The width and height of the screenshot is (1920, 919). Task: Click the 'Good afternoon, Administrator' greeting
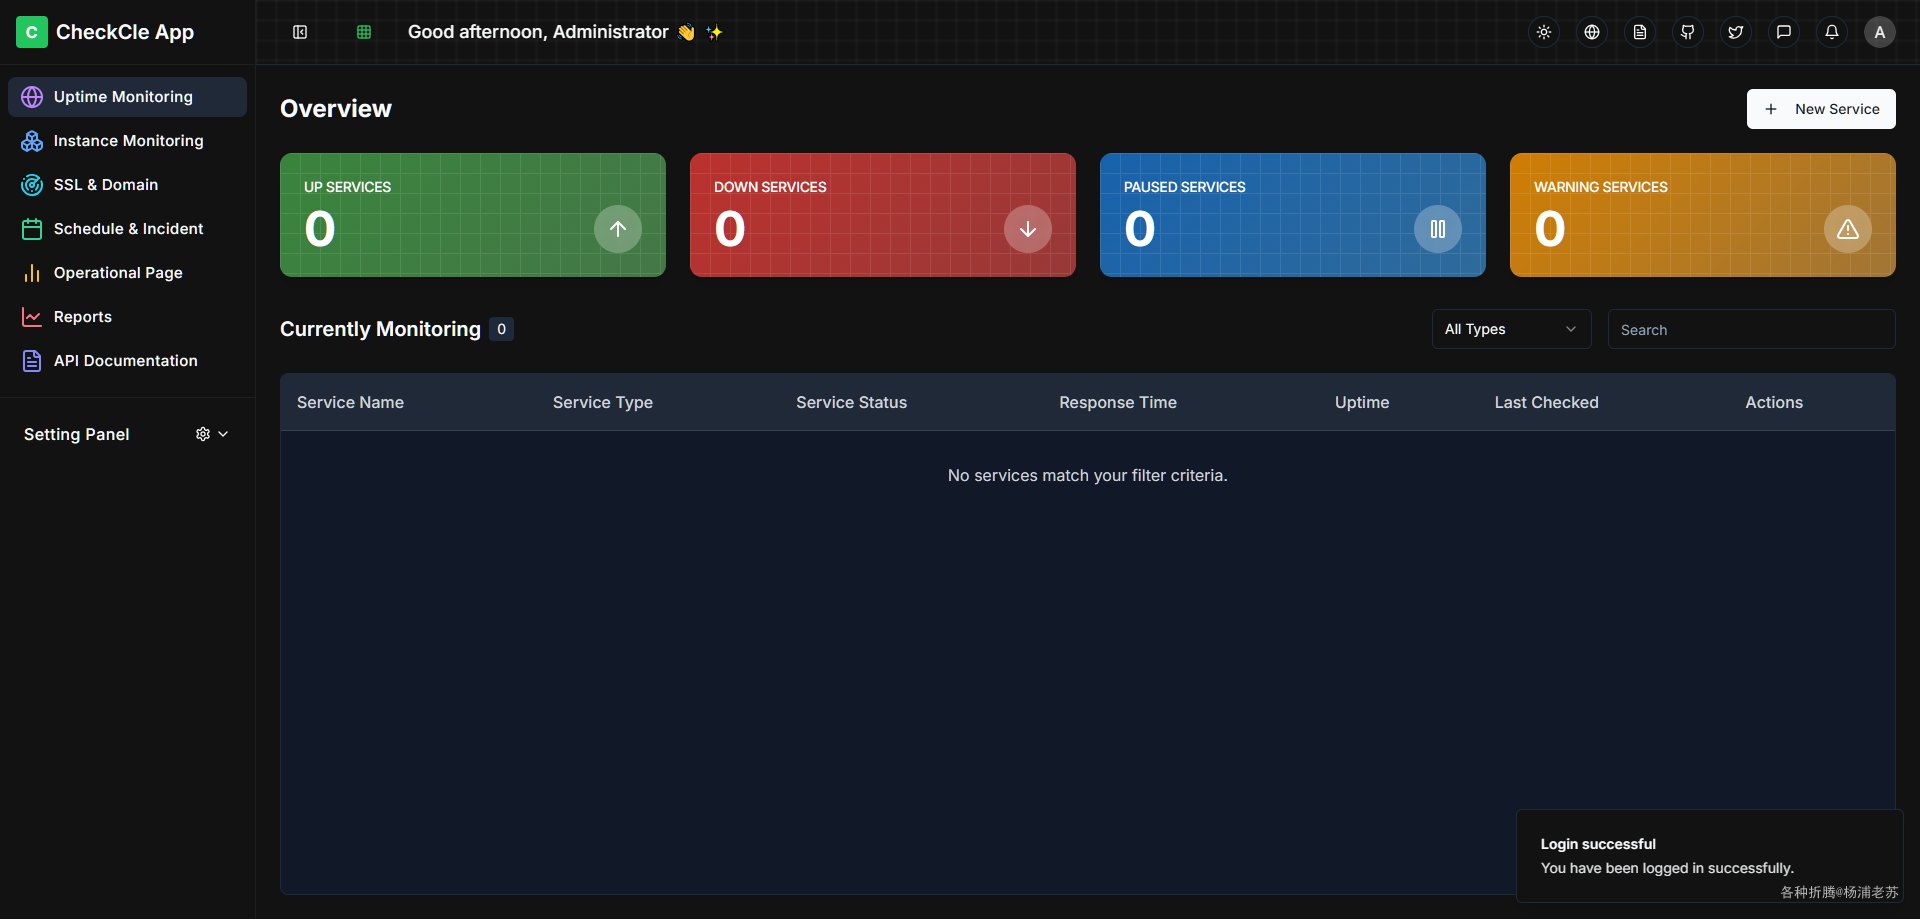click(538, 32)
